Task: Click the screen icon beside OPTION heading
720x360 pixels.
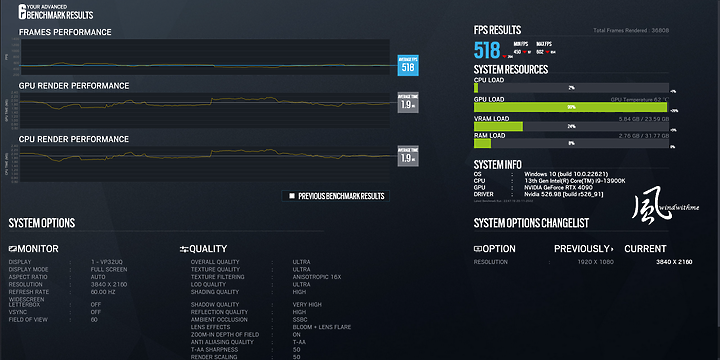Action: [478, 249]
